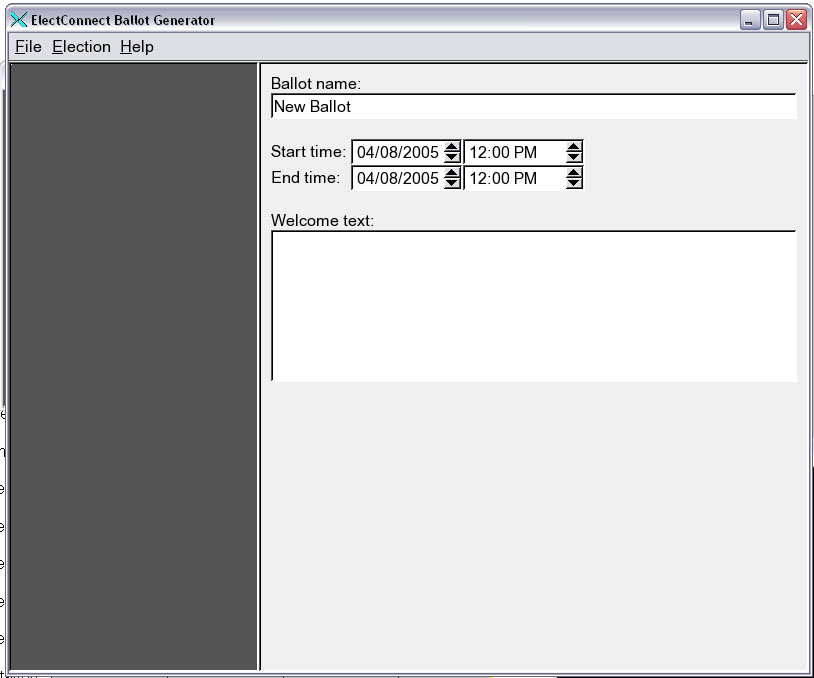Click the ElectConnect icon in title bar

coord(18,20)
